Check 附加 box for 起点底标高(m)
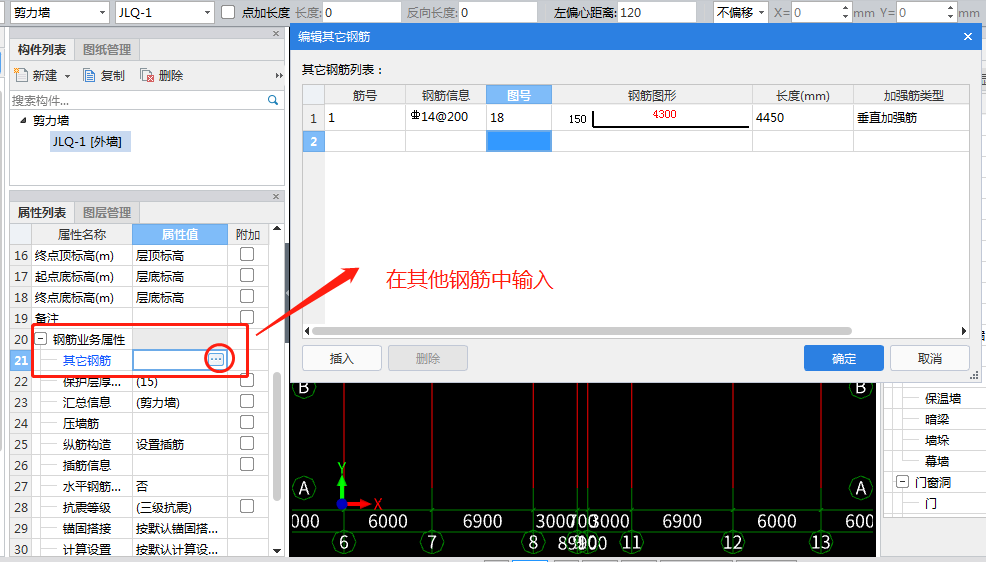Viewport: 986px width, 562px height. click(x=247, y=275)
